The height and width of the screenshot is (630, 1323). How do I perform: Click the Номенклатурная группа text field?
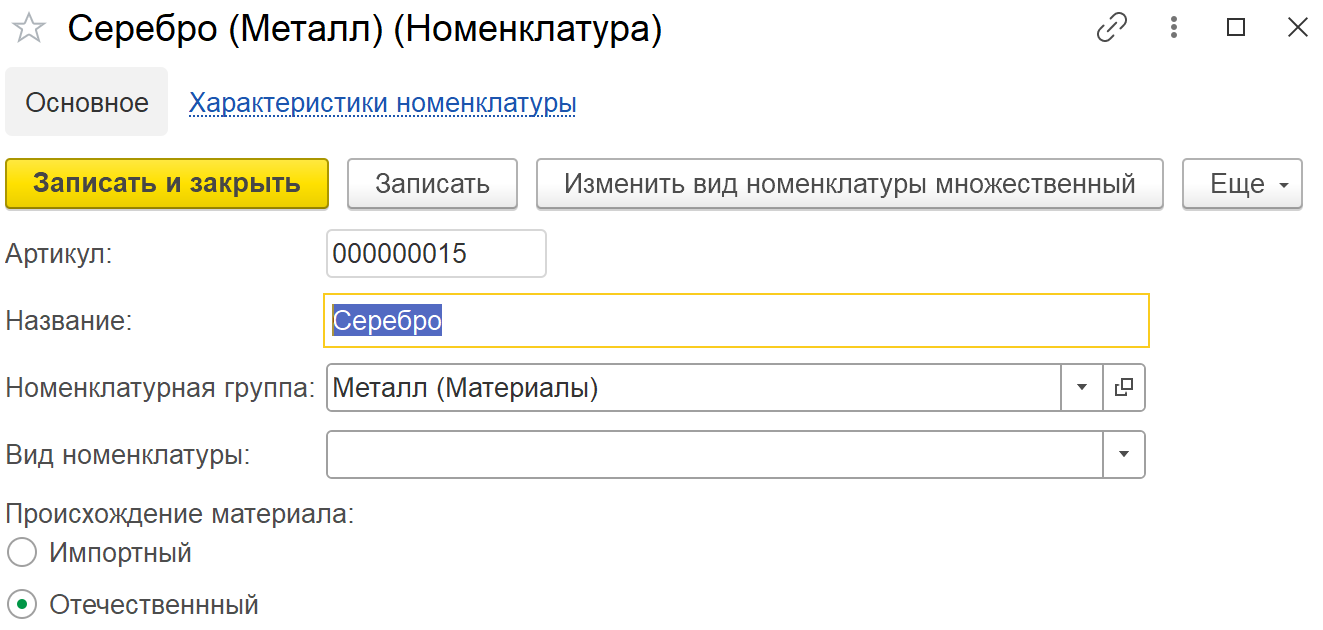coord(694,388)
